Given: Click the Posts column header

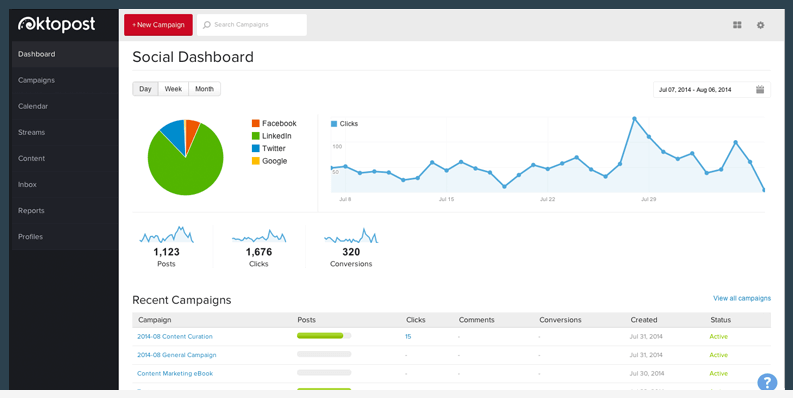Looking at the screenshot, I should (306, 320).
